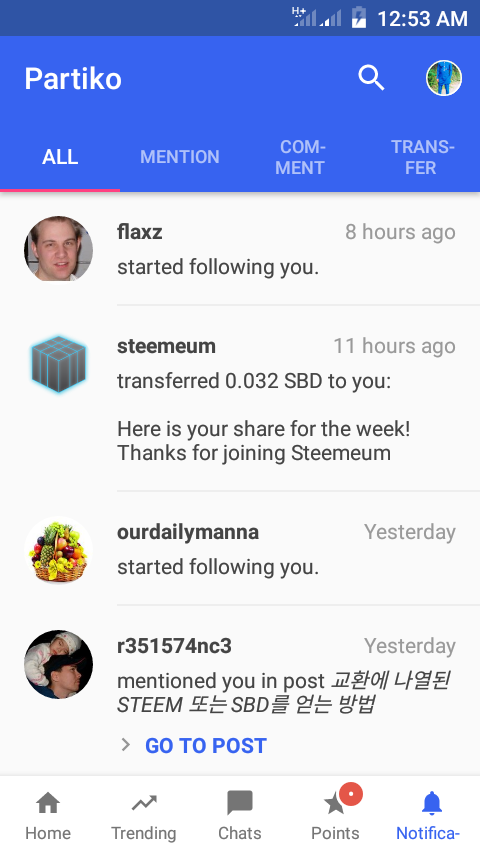Switch to the MENTION tab

click(180, 157)
